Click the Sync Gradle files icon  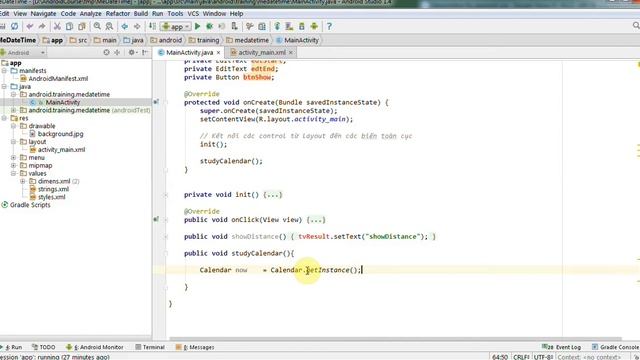point(277,27)
